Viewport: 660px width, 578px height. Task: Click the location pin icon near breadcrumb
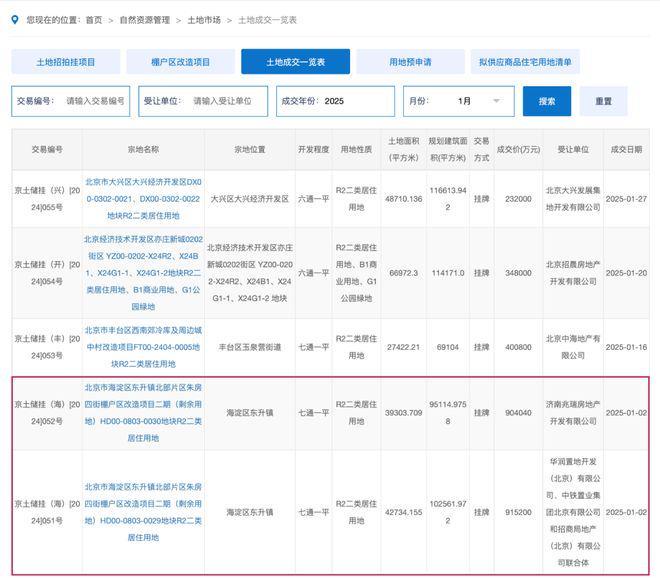(x=16, y=20)
